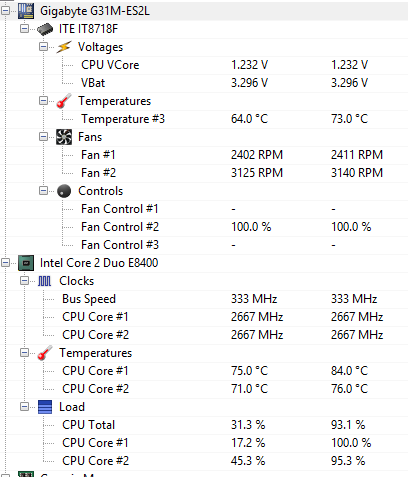Collapse the ITE IT8718F node

tap(24, 29)
